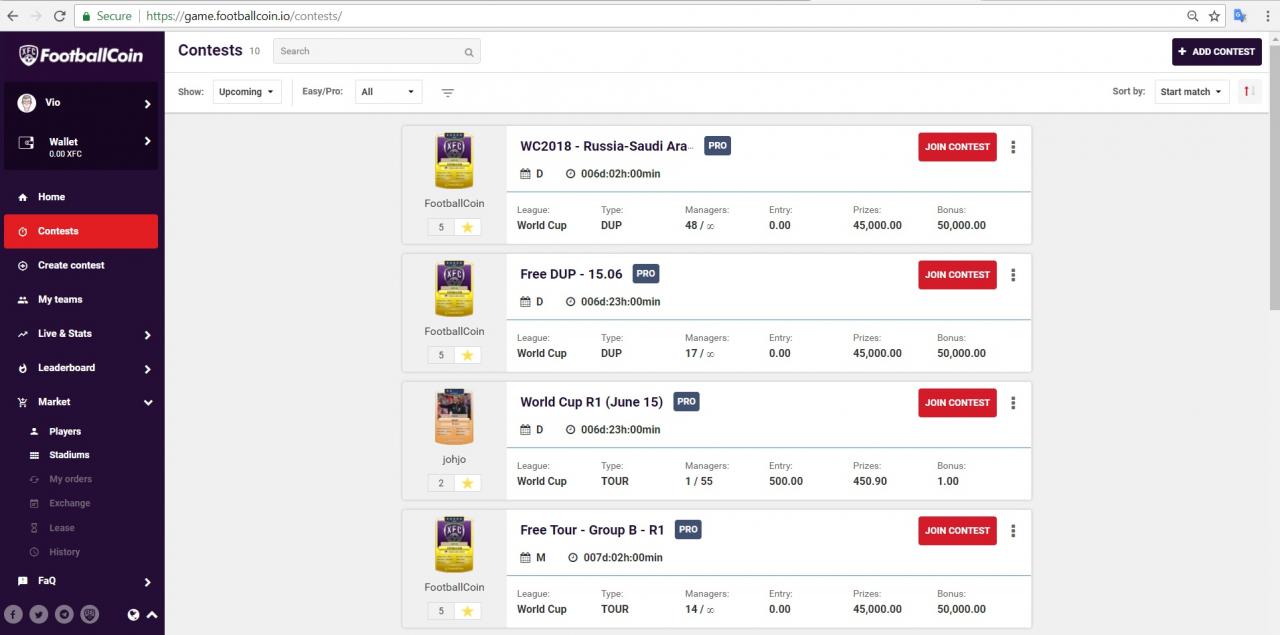Open the Start match sort dropdown

(1191, 91)
